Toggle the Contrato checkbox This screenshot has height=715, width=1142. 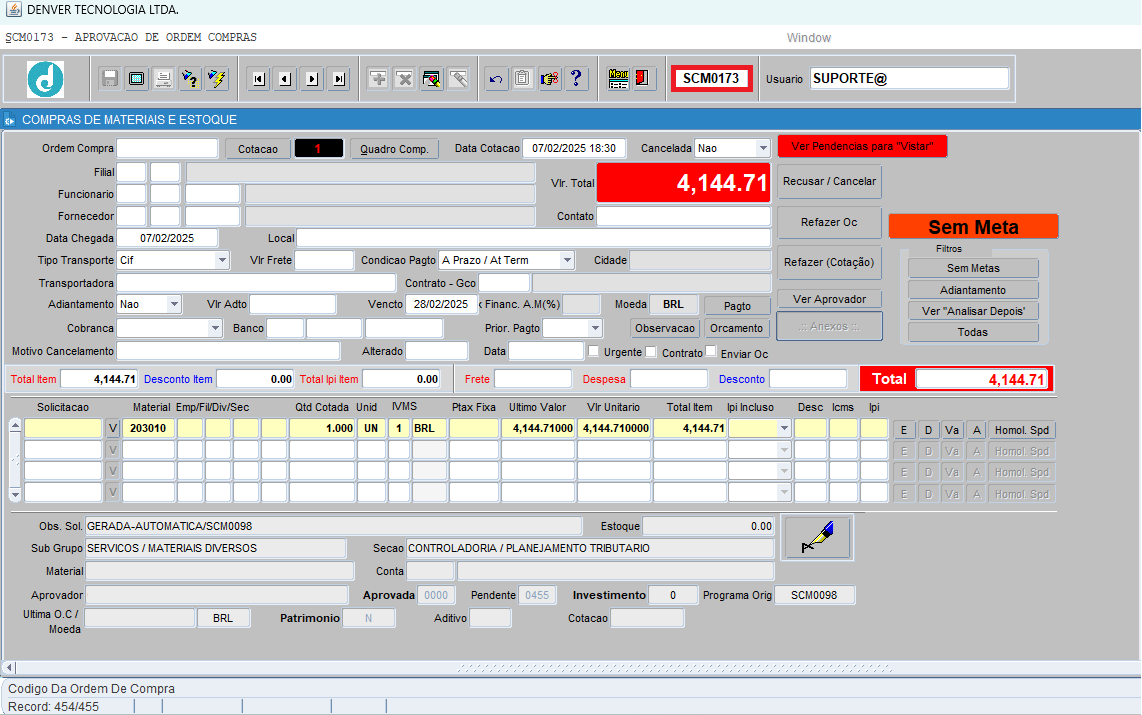tap(651, 352)
